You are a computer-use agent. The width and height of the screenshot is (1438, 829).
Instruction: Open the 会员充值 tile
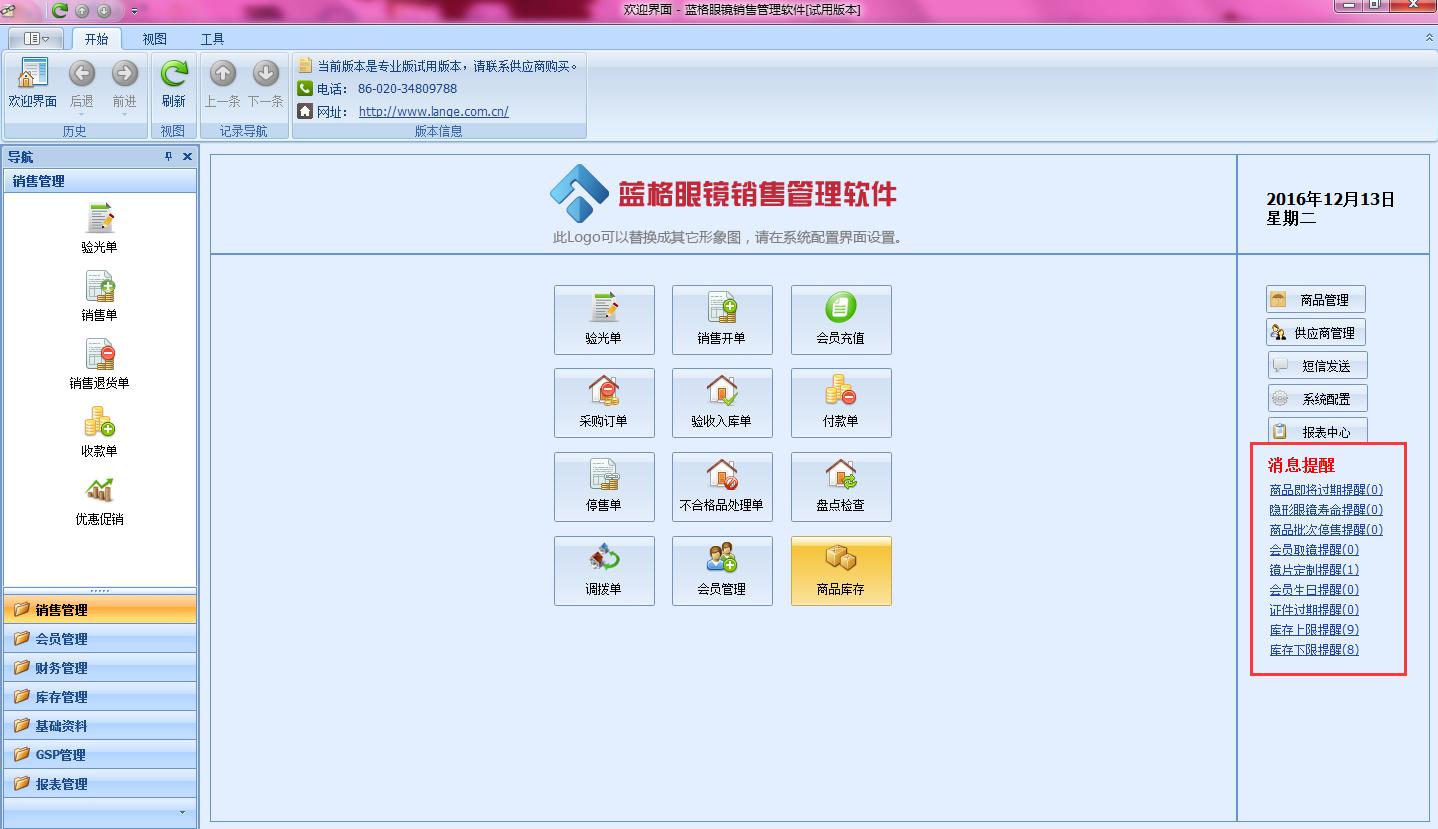coord(840,319)
